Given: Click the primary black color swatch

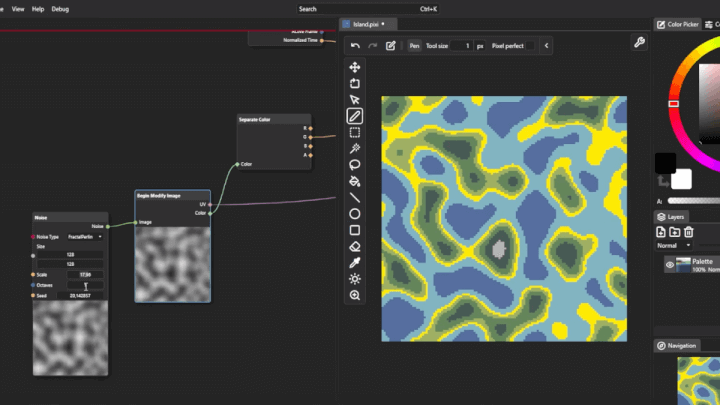Looking at the screenshot, I should (665, 163).
